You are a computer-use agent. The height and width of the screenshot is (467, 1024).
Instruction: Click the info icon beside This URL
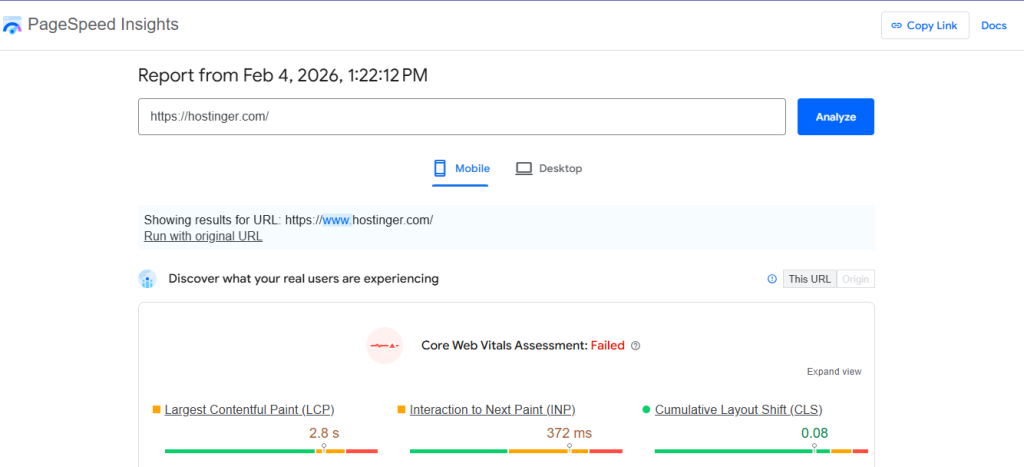pyautogui.click(x=772, y=279)
